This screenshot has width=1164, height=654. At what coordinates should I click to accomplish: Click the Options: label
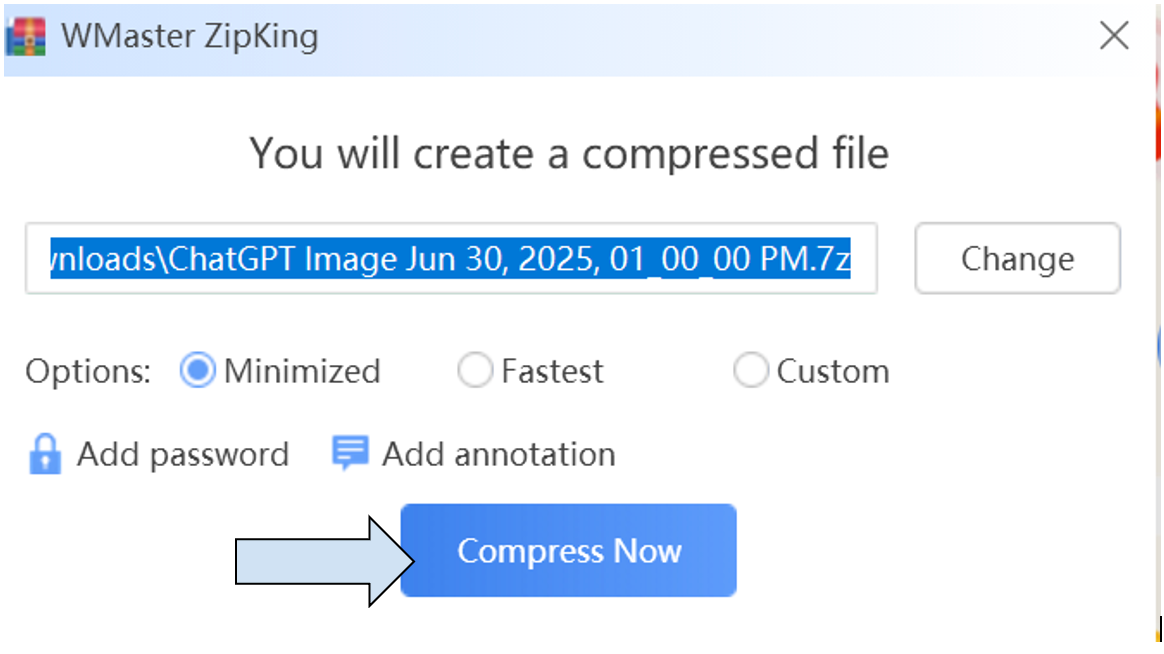(x=88, y=372)
